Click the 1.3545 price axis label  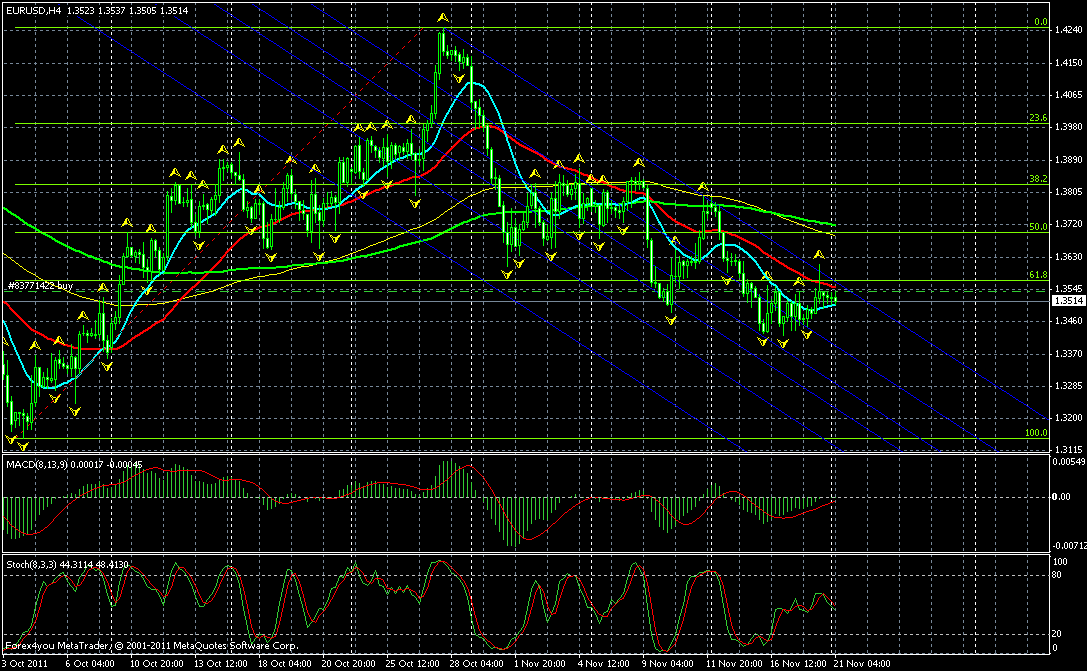1068,288
